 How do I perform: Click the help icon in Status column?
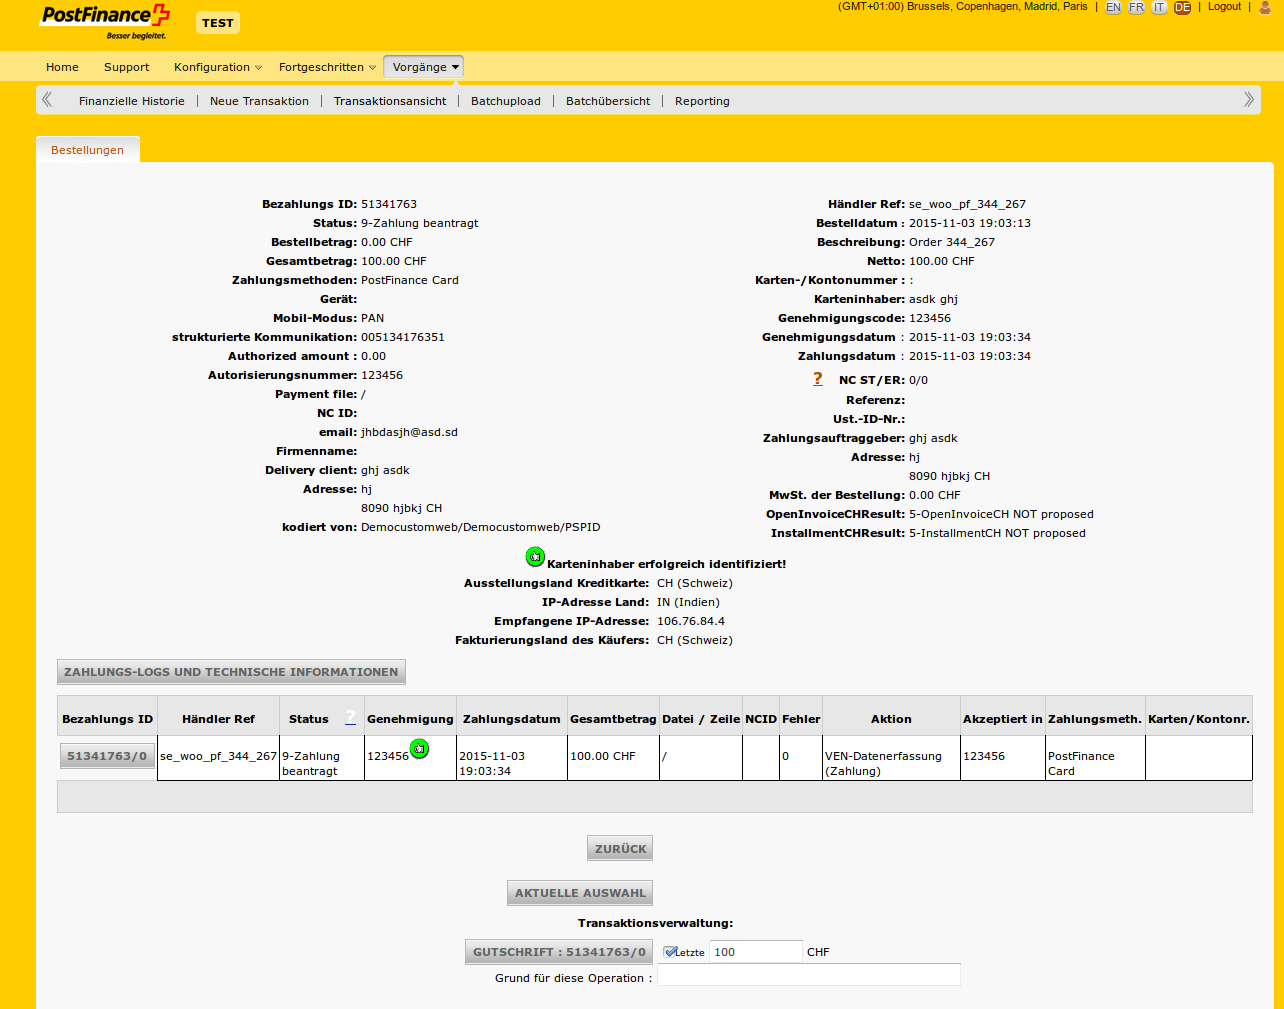coord(350,717)
